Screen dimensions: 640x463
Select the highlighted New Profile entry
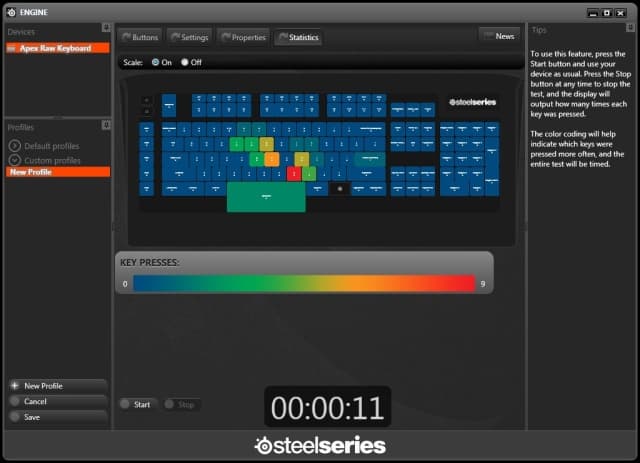point(58,172)
